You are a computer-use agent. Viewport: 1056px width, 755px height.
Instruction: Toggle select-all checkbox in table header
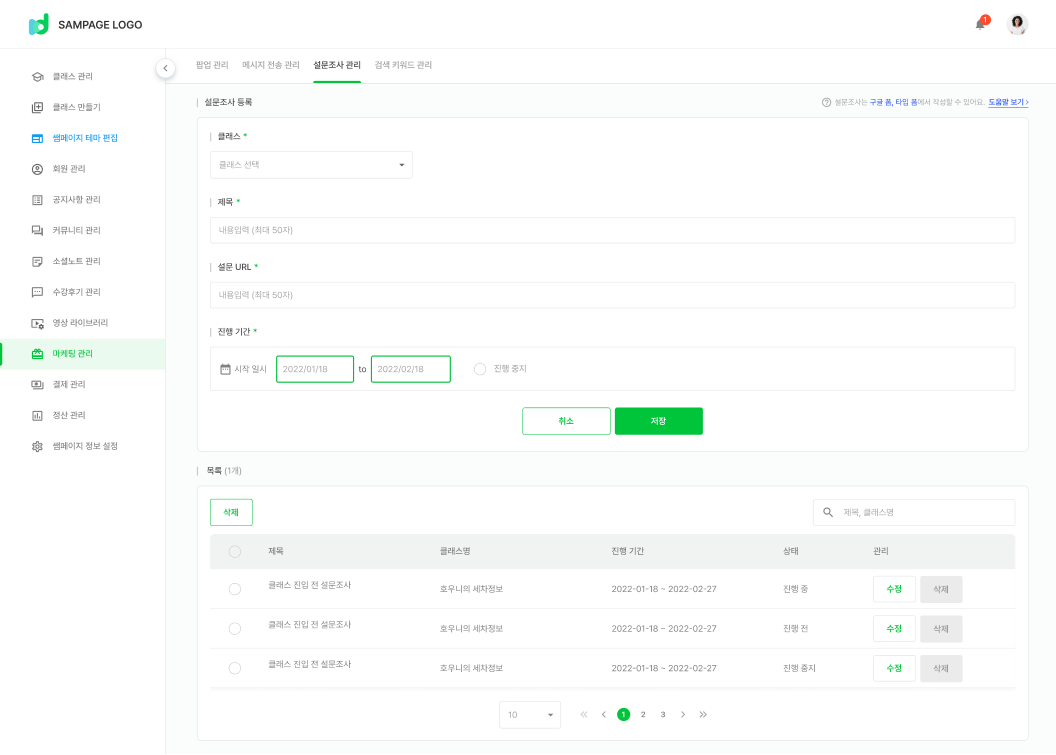click(235, 552)
